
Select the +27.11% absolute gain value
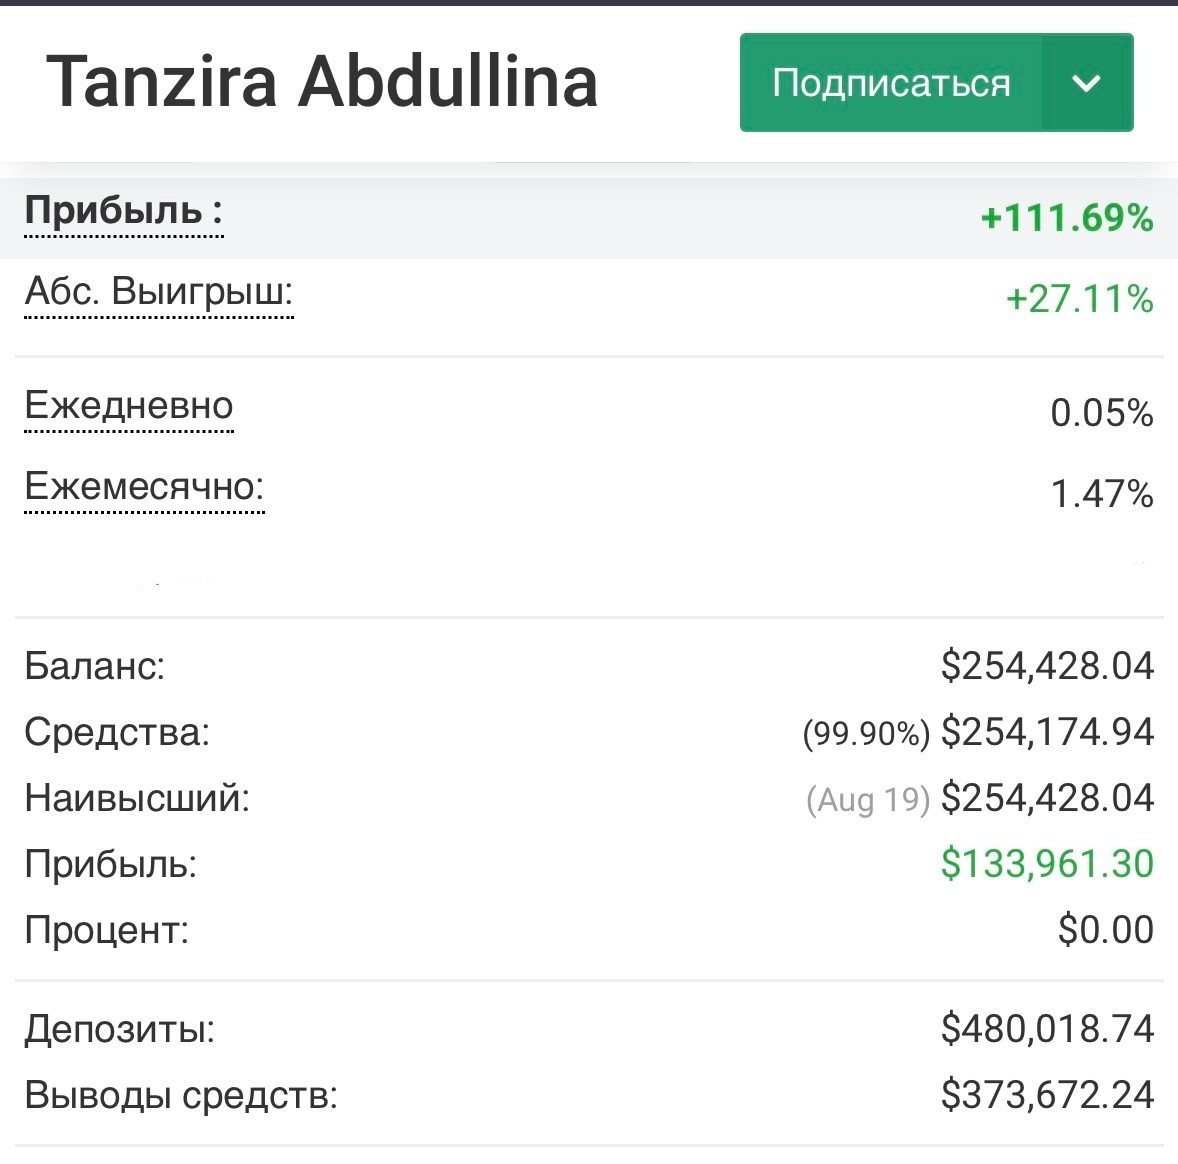1079,298
